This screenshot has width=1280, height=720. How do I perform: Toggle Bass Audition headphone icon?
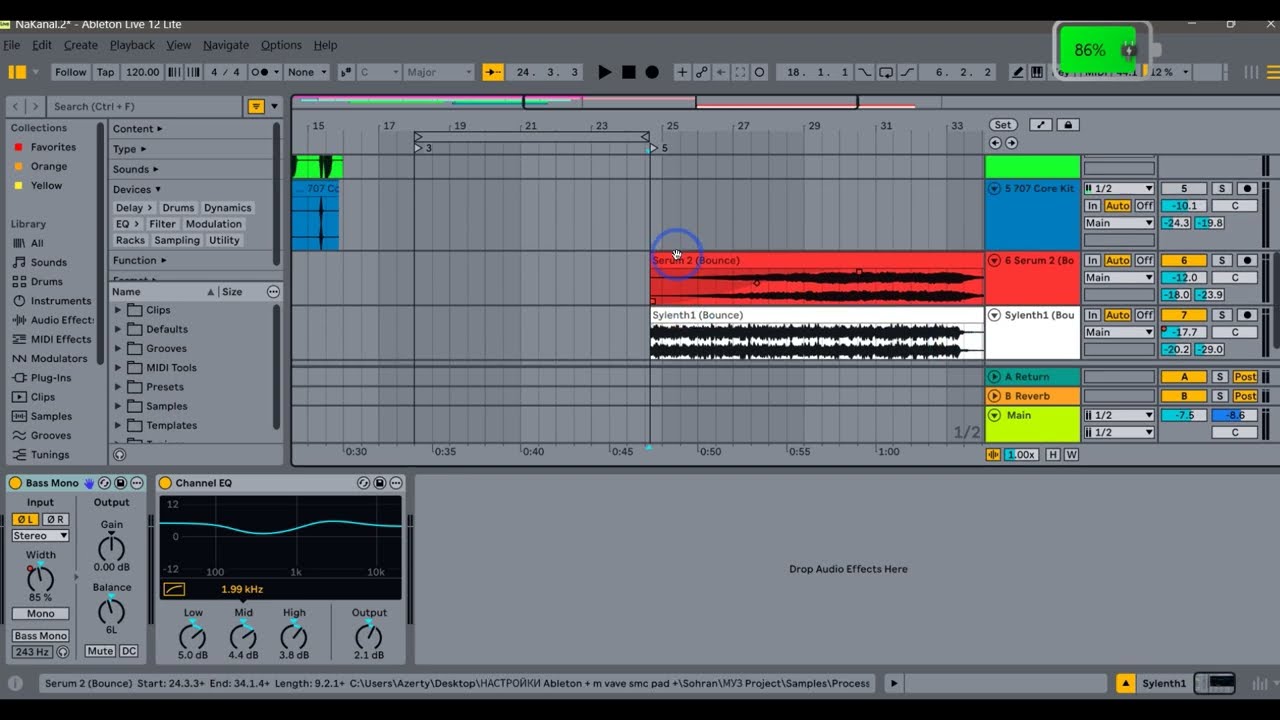click(63, 652)
